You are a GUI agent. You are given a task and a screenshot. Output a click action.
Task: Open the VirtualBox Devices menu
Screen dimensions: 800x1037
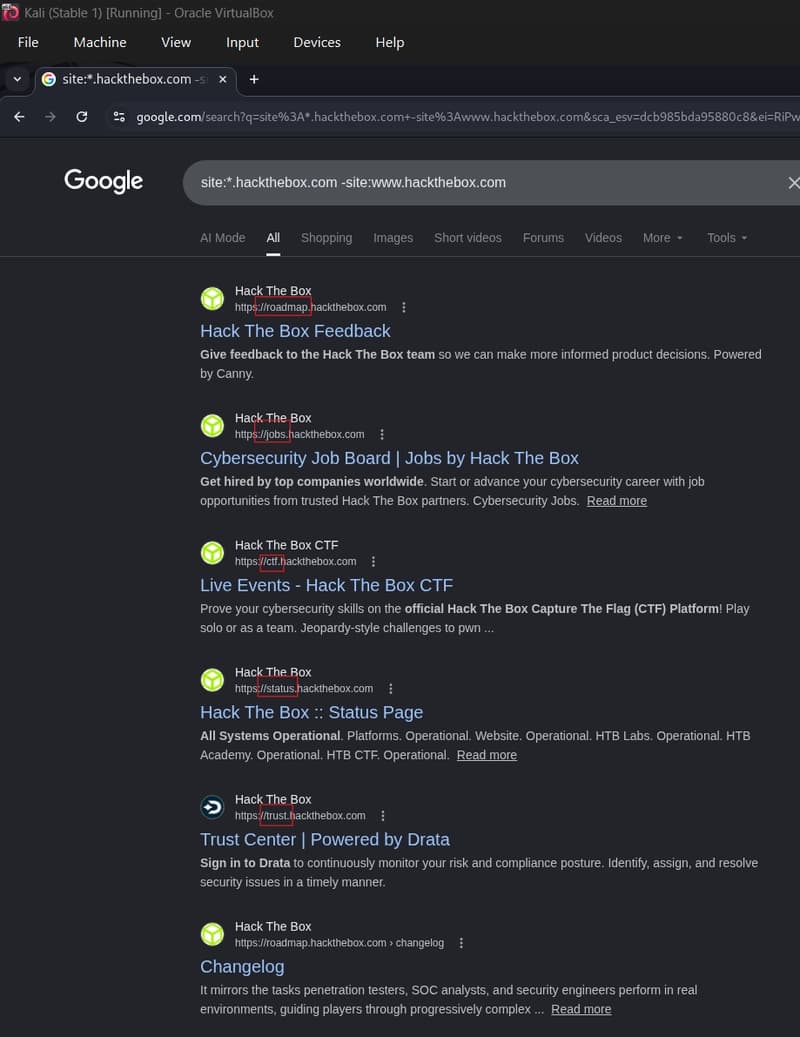pos(317,42)
